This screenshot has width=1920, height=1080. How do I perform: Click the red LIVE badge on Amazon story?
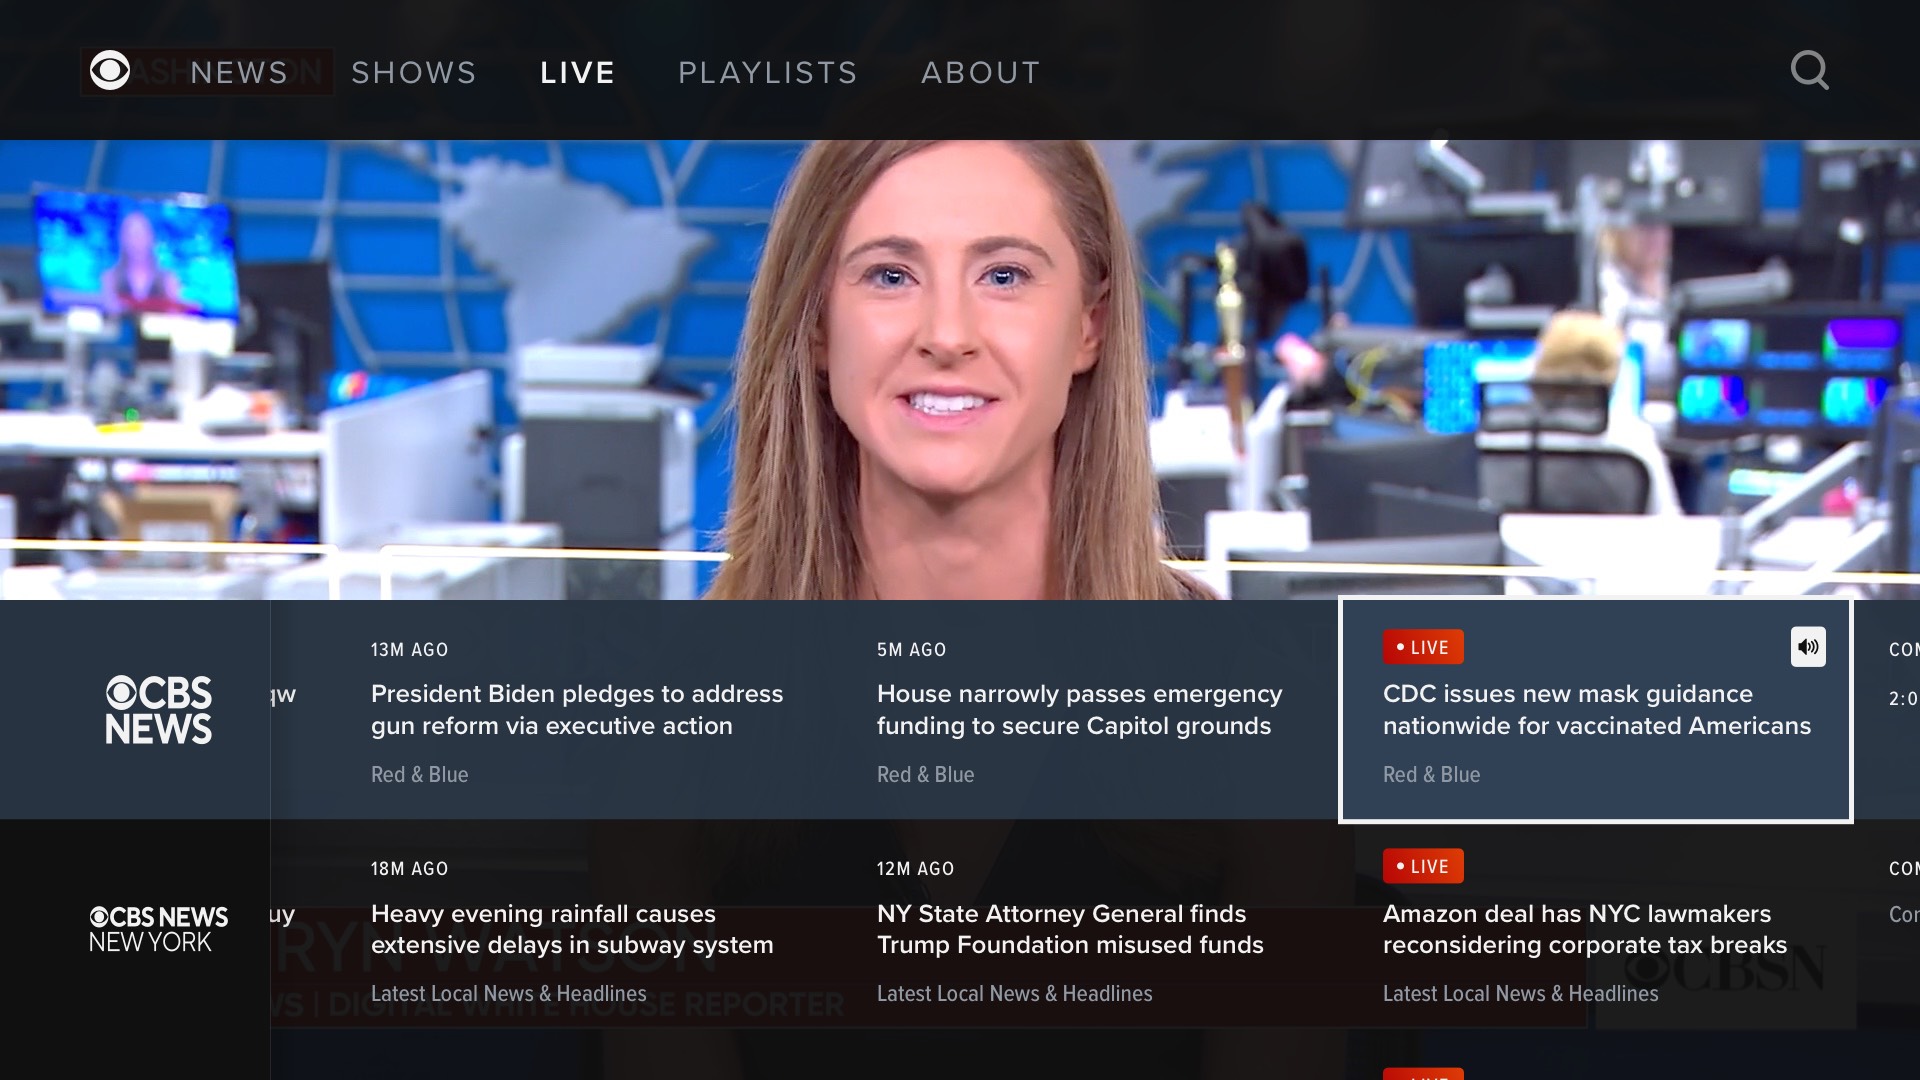[1422, 866]
